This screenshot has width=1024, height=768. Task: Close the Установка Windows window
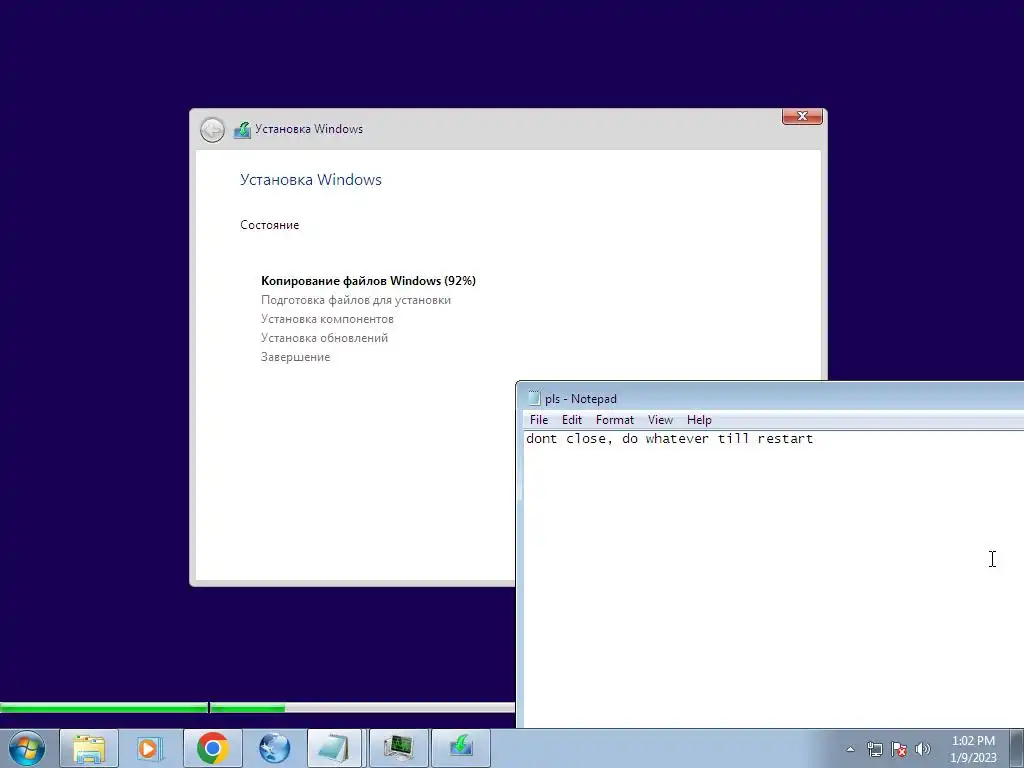pyautogui.click(x=802, y=116)
